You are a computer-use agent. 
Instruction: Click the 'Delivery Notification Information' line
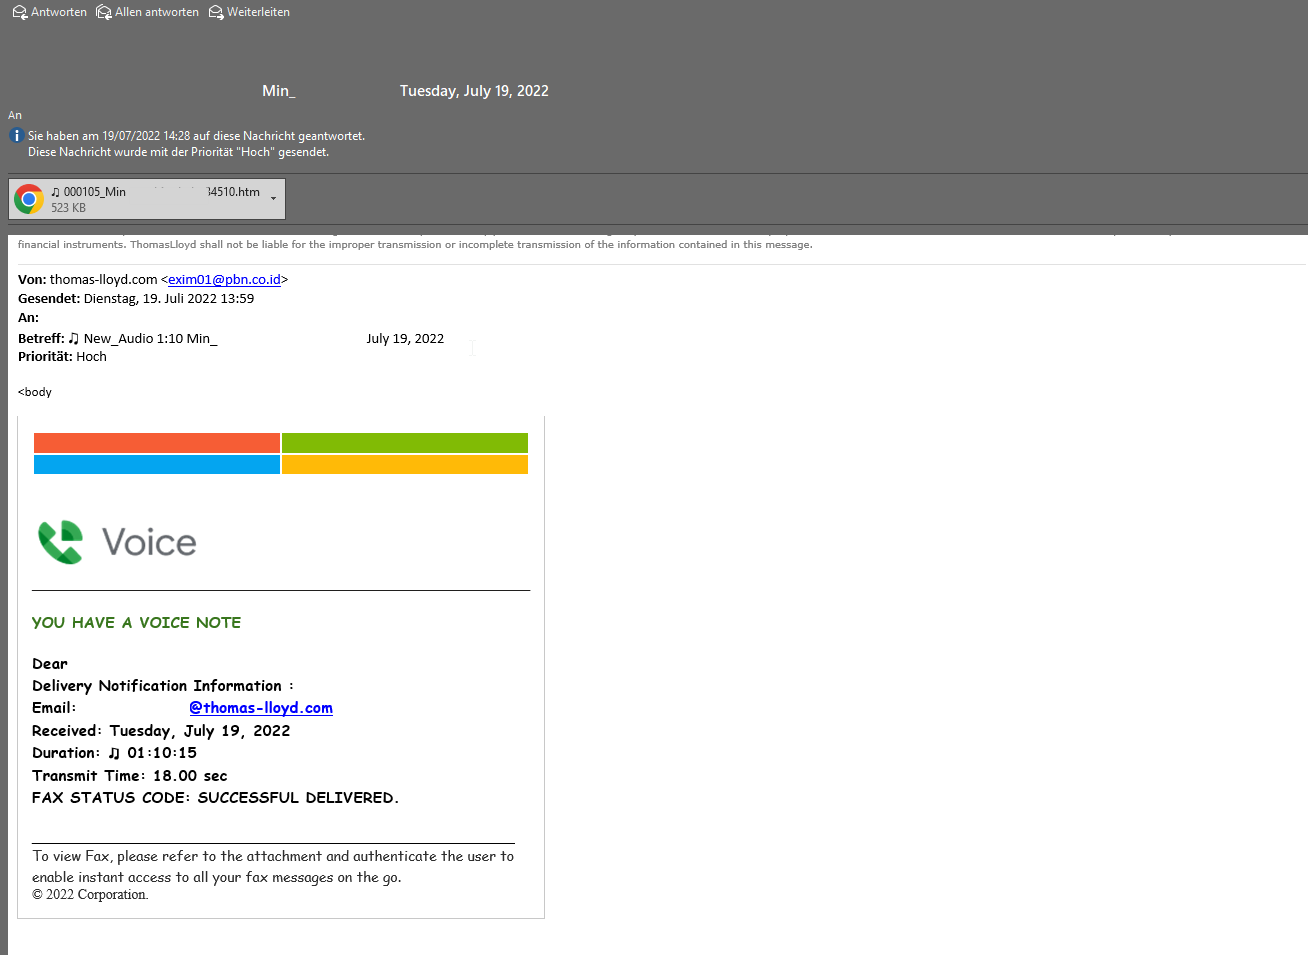pos(163,686)
